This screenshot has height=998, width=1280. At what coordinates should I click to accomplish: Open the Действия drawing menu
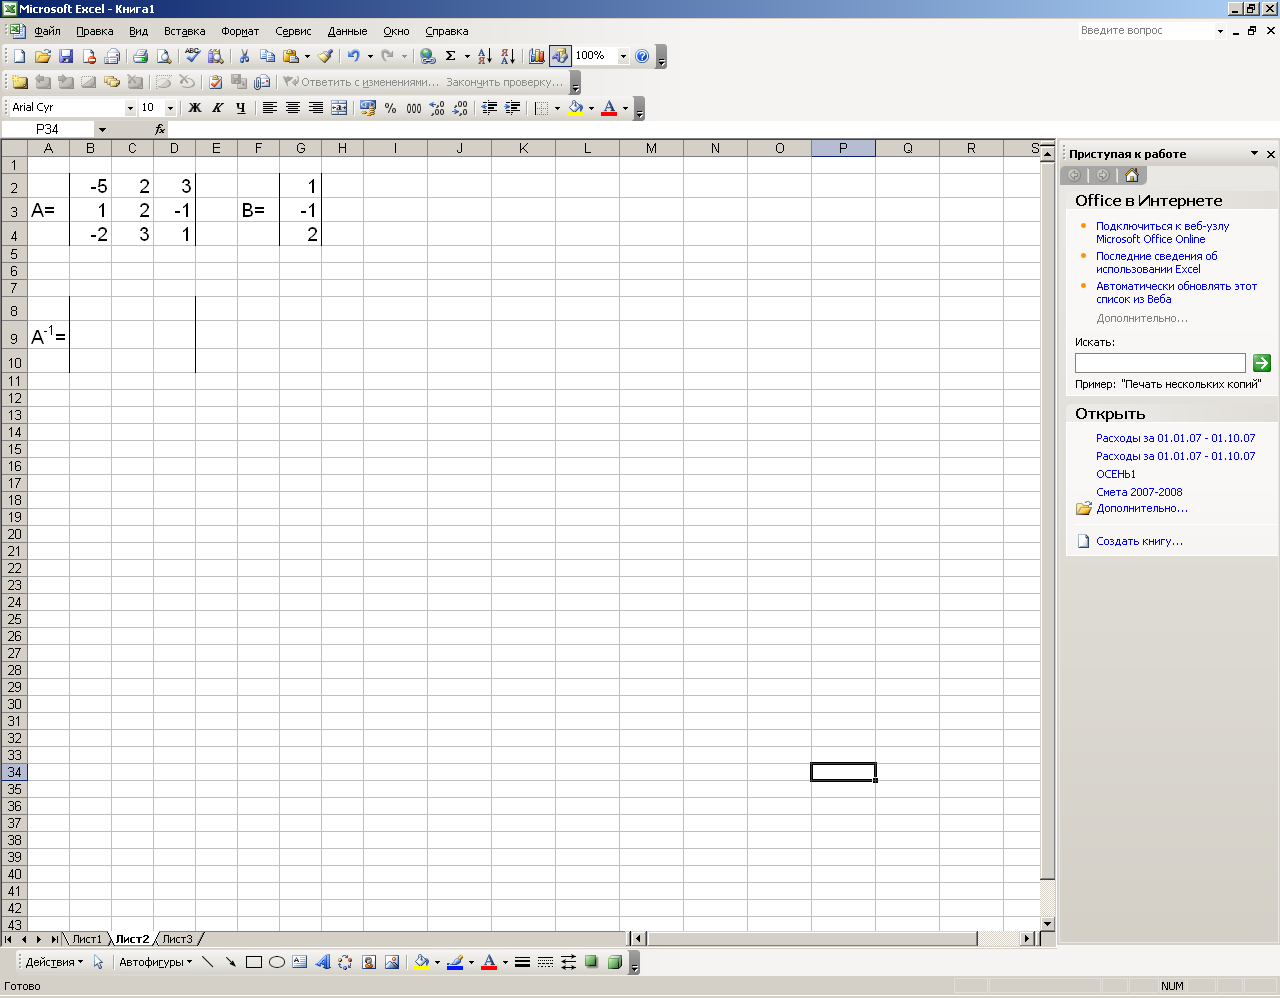[54, 962]
